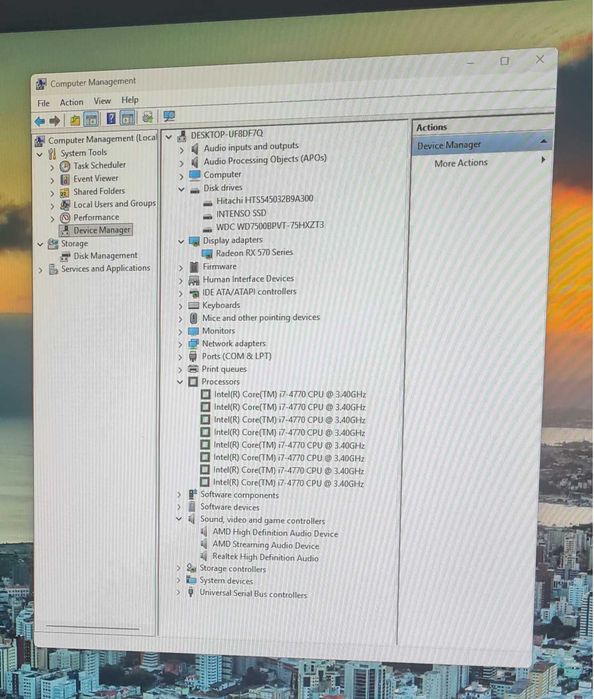Select Audio Processing Objects (APOs) category

pyautogui.click(x=265, y=160)
